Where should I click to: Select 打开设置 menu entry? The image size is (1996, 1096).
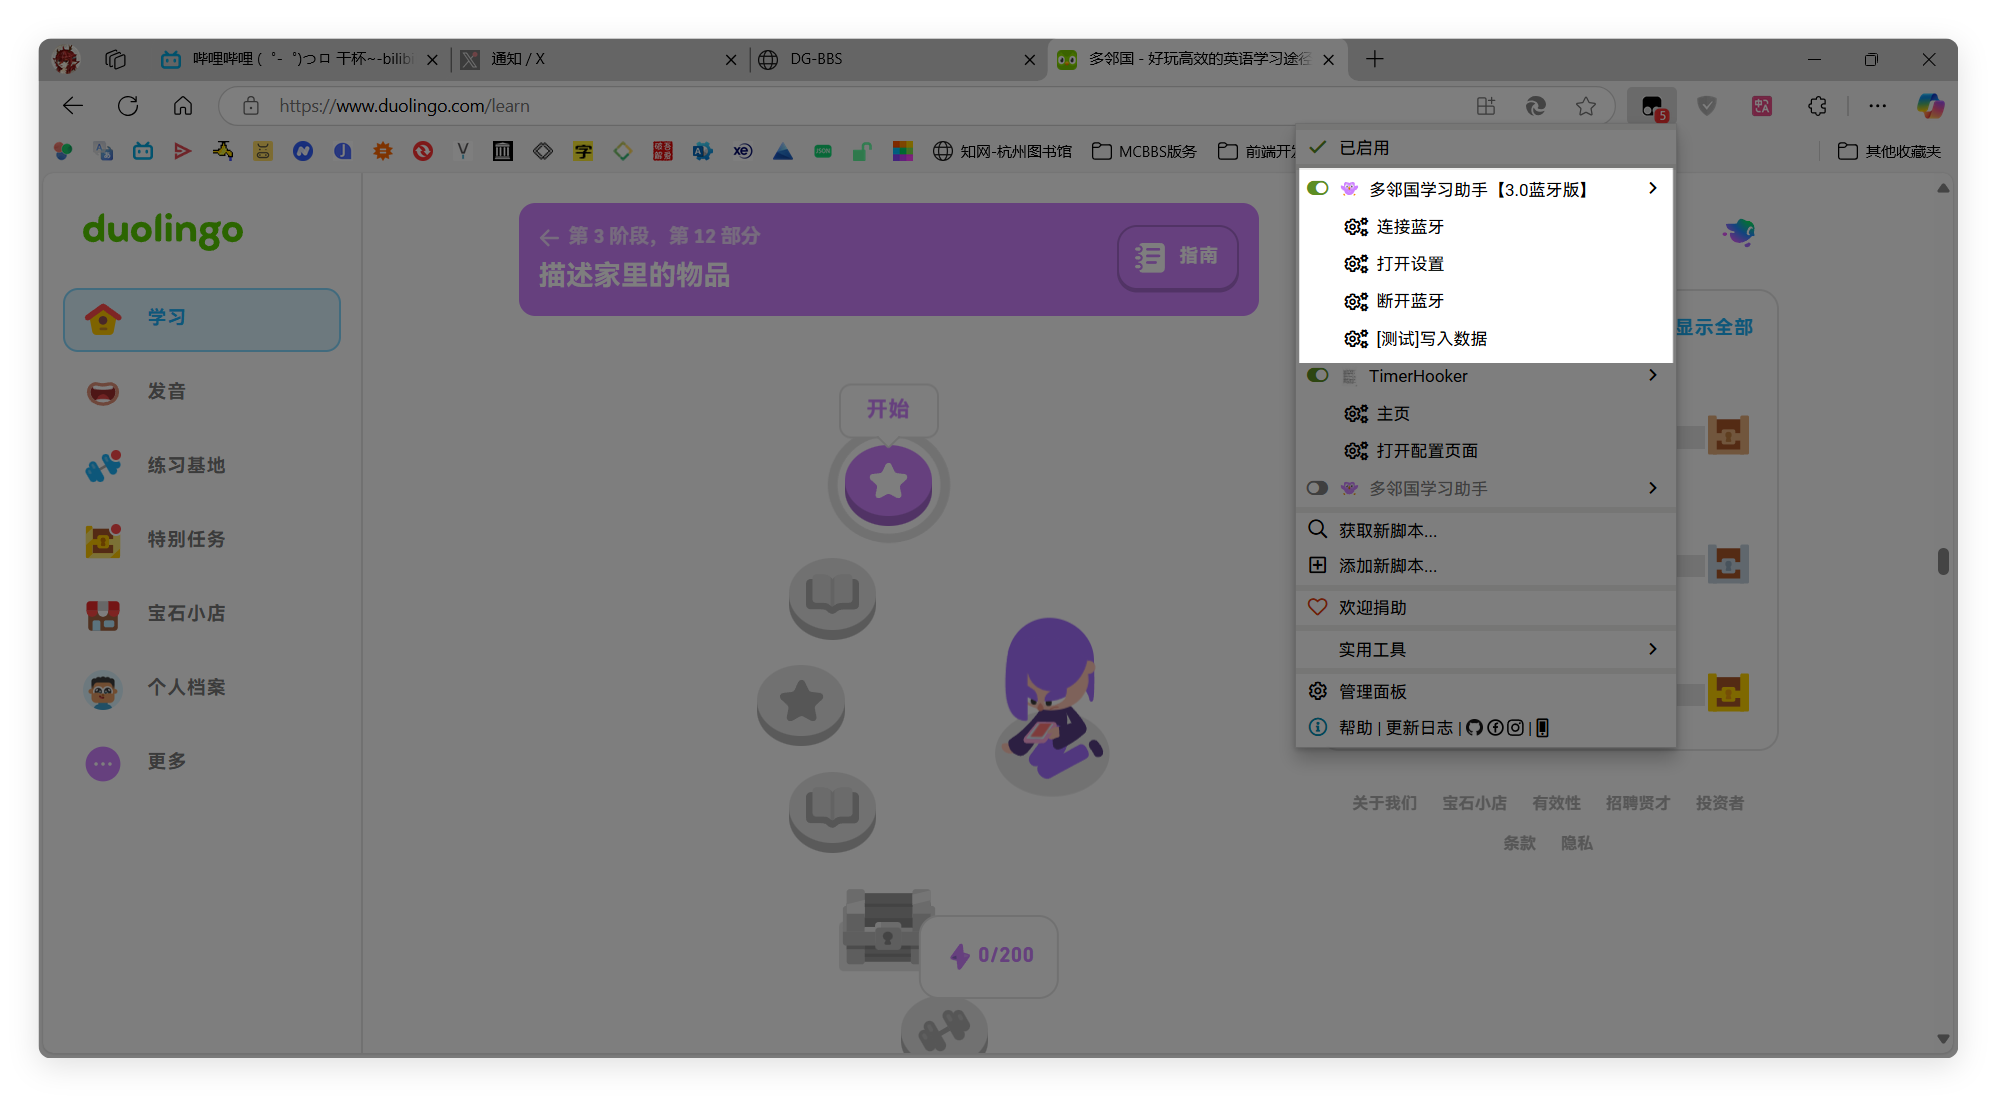coord(1485,264)
